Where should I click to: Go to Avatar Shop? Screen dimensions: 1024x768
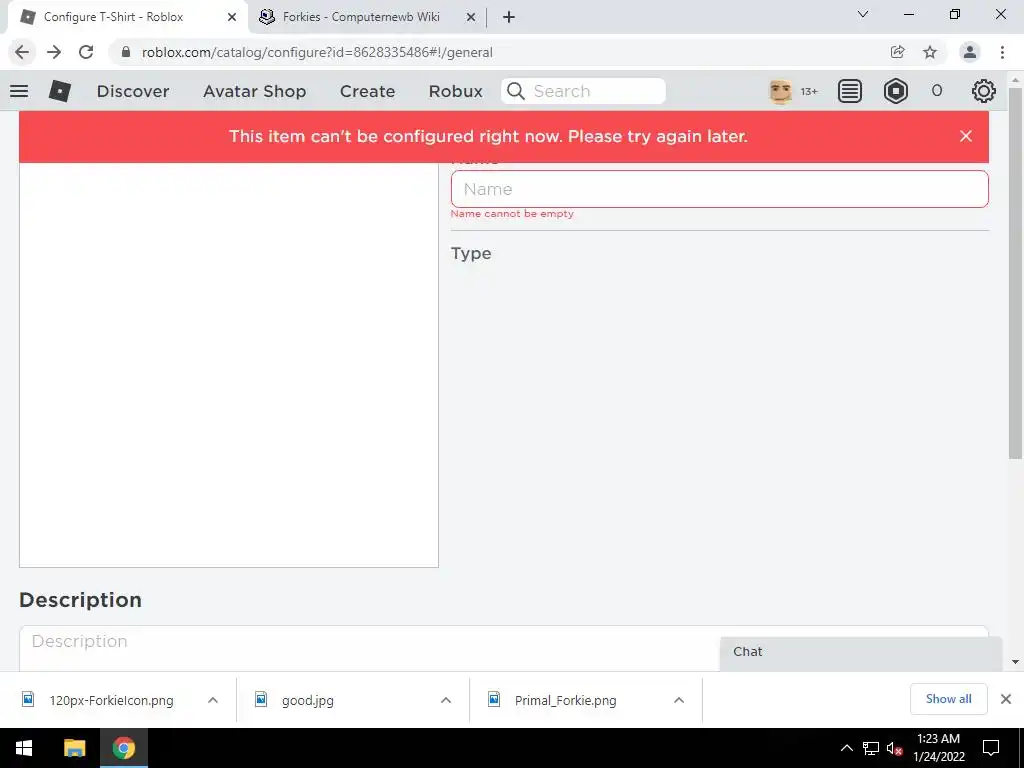point(255,91)
